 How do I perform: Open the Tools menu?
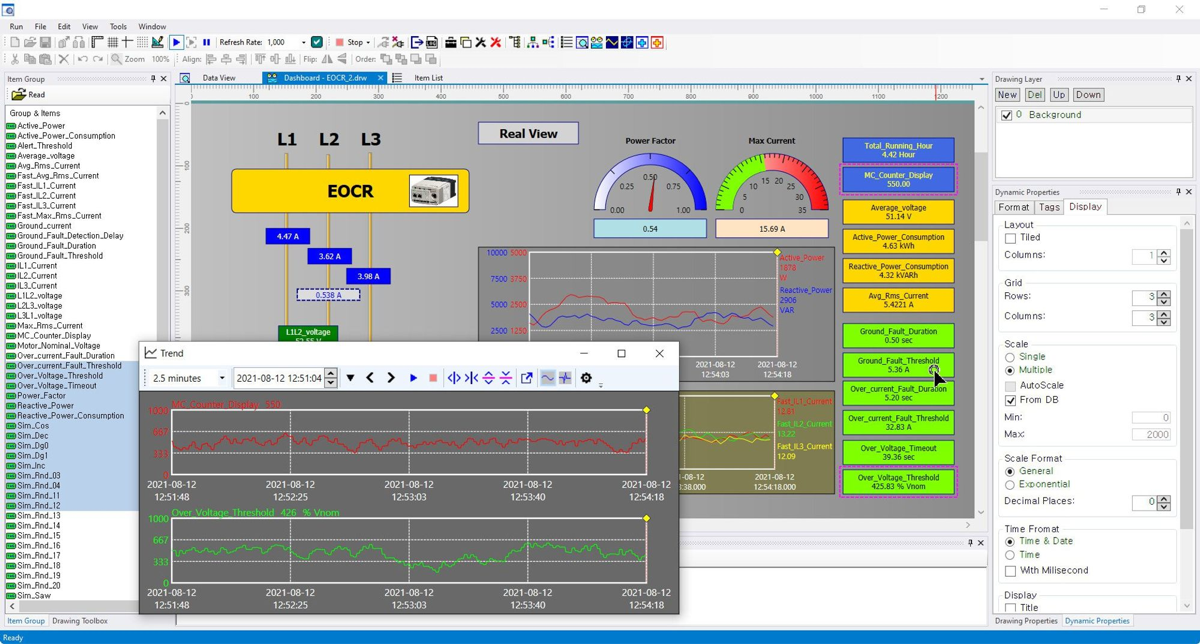tap(118, 27)
